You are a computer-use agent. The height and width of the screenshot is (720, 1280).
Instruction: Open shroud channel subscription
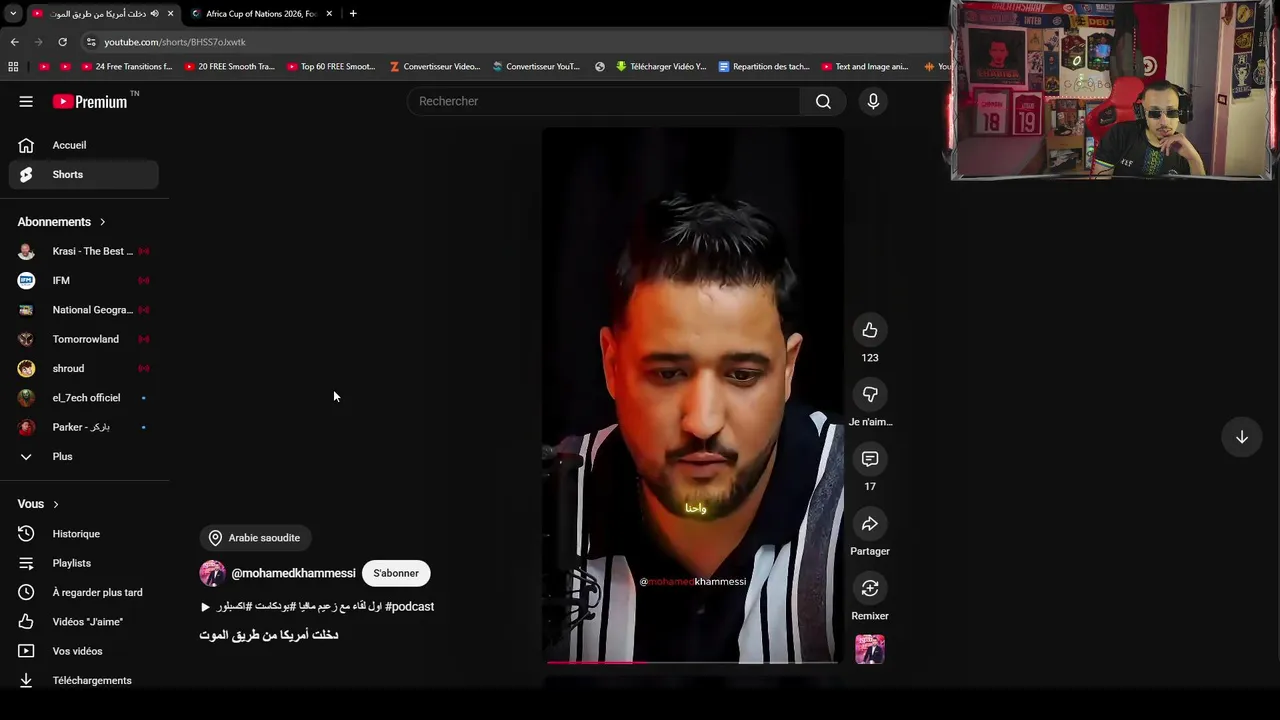84,368
